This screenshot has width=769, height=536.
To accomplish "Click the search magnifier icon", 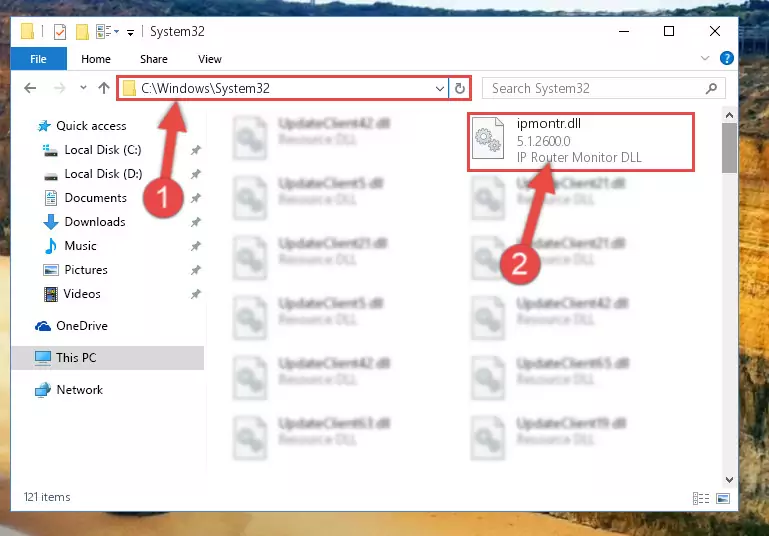I will click(711, 88).
